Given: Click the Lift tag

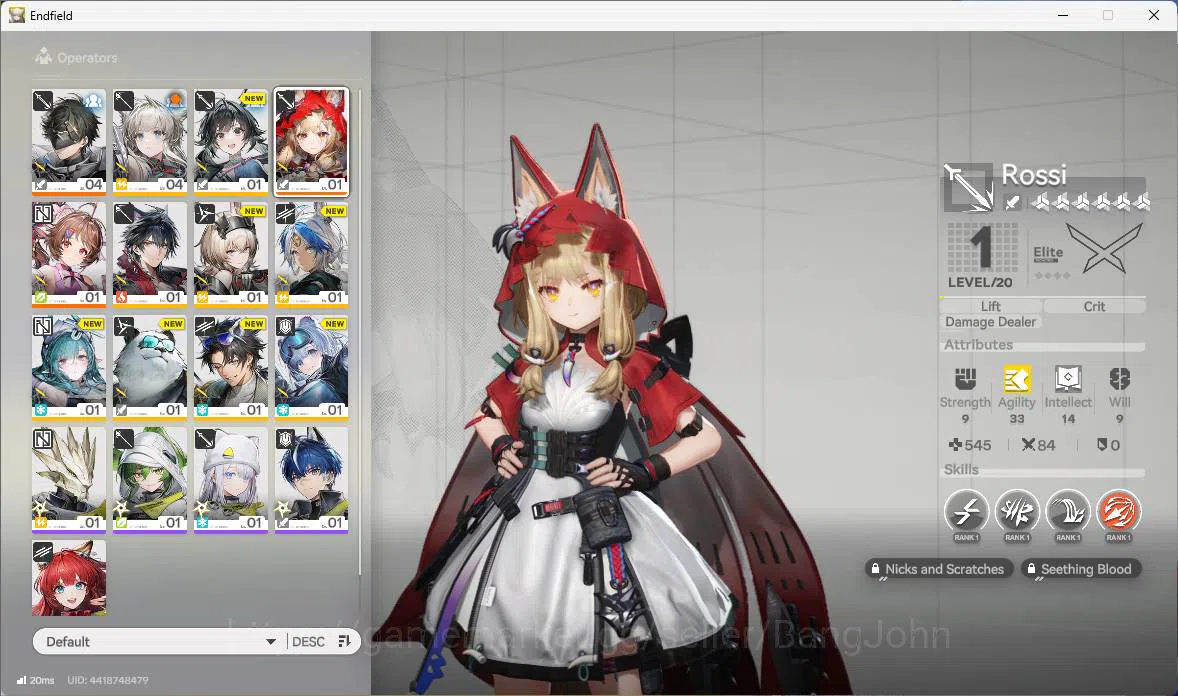Looking at the screenshot, I should point(991,306).
